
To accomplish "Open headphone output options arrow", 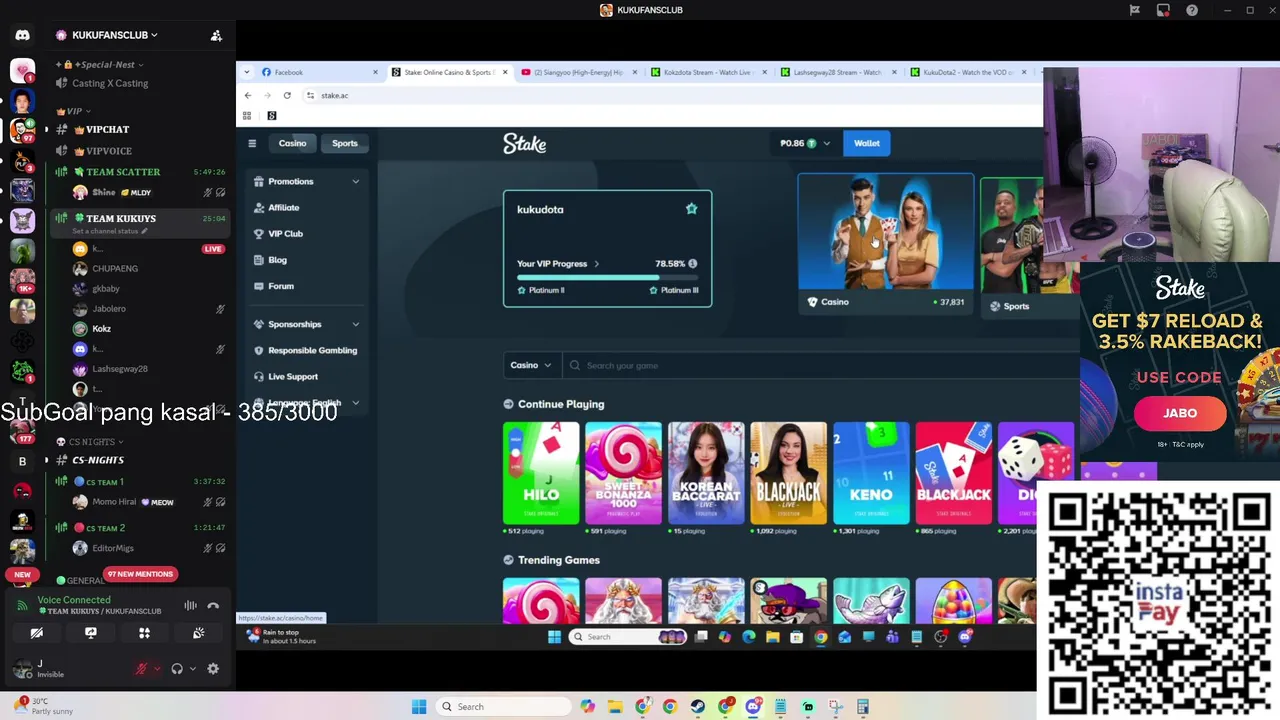I will click(192, 669).
